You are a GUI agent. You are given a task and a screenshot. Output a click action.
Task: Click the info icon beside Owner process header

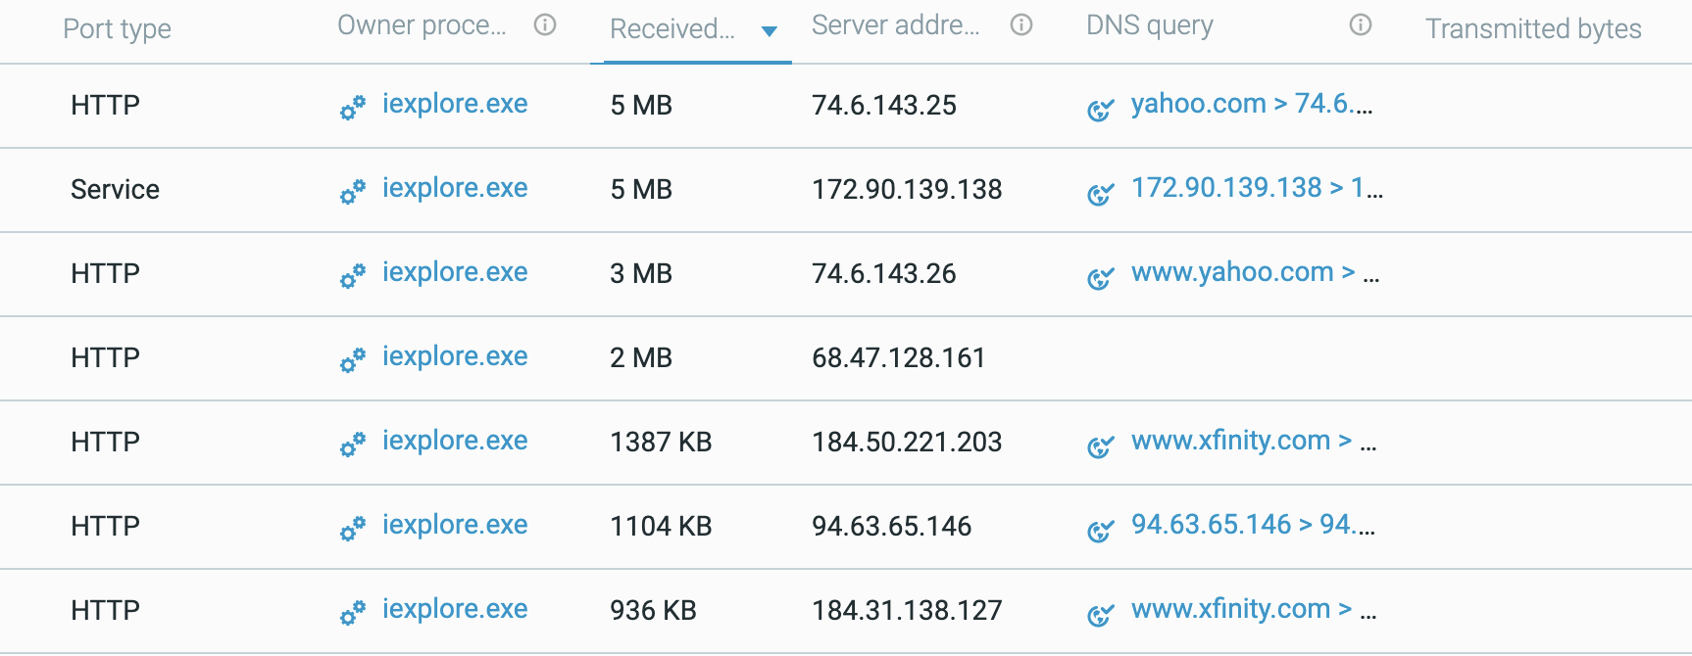tap(545, 25)
